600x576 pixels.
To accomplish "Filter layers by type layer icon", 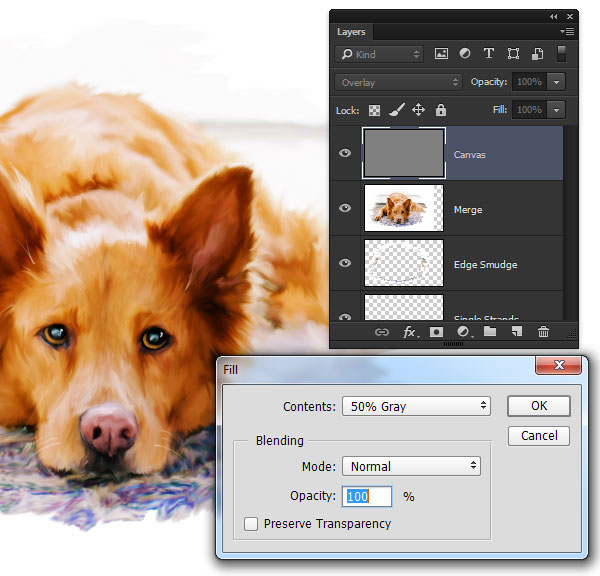I will pos(489,54).
